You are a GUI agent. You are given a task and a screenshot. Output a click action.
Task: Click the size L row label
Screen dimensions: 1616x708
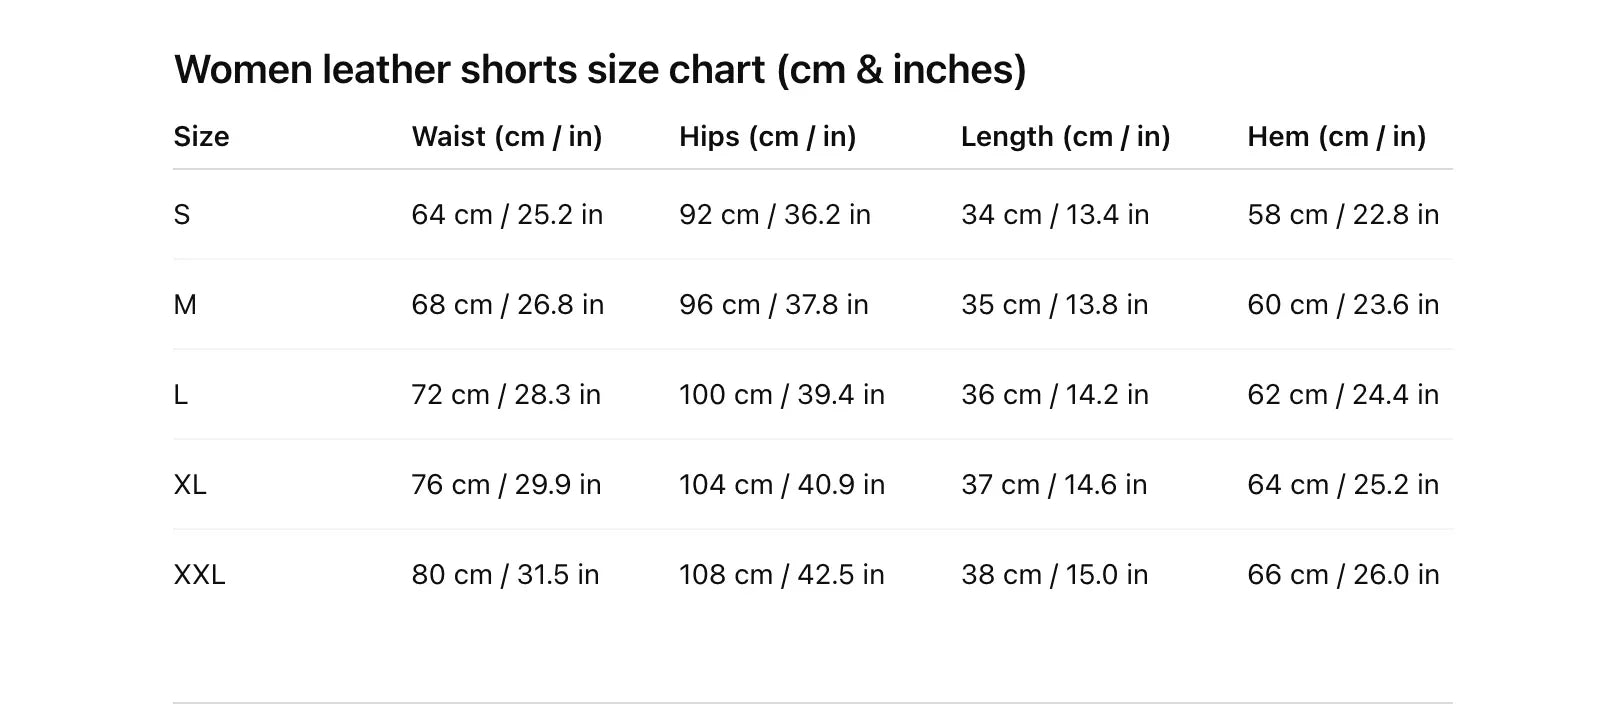point(181,395)
